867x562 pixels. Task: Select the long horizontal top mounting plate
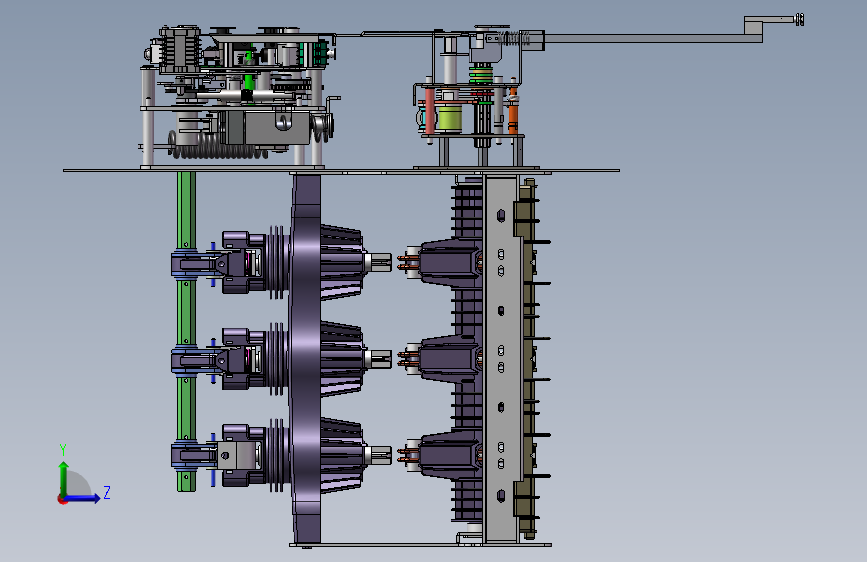click(x=341, y=170)
